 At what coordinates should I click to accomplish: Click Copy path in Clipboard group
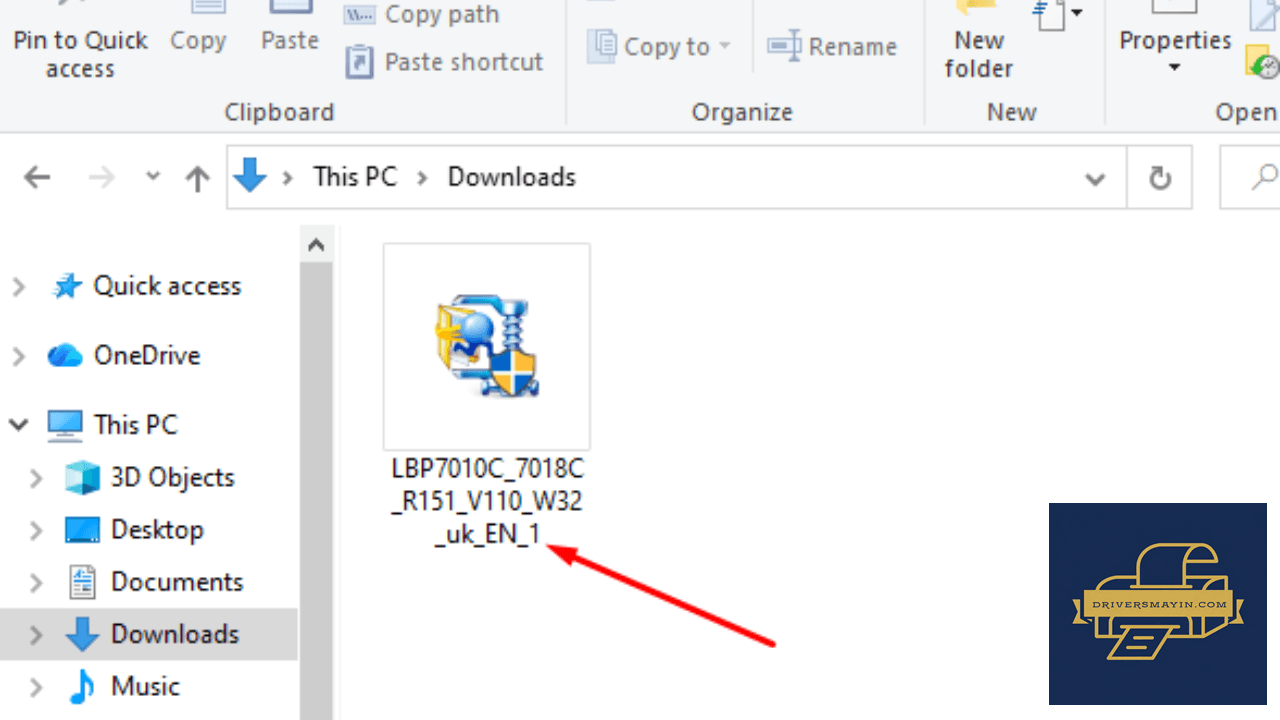pyautogui.click(x=421, y=14)
